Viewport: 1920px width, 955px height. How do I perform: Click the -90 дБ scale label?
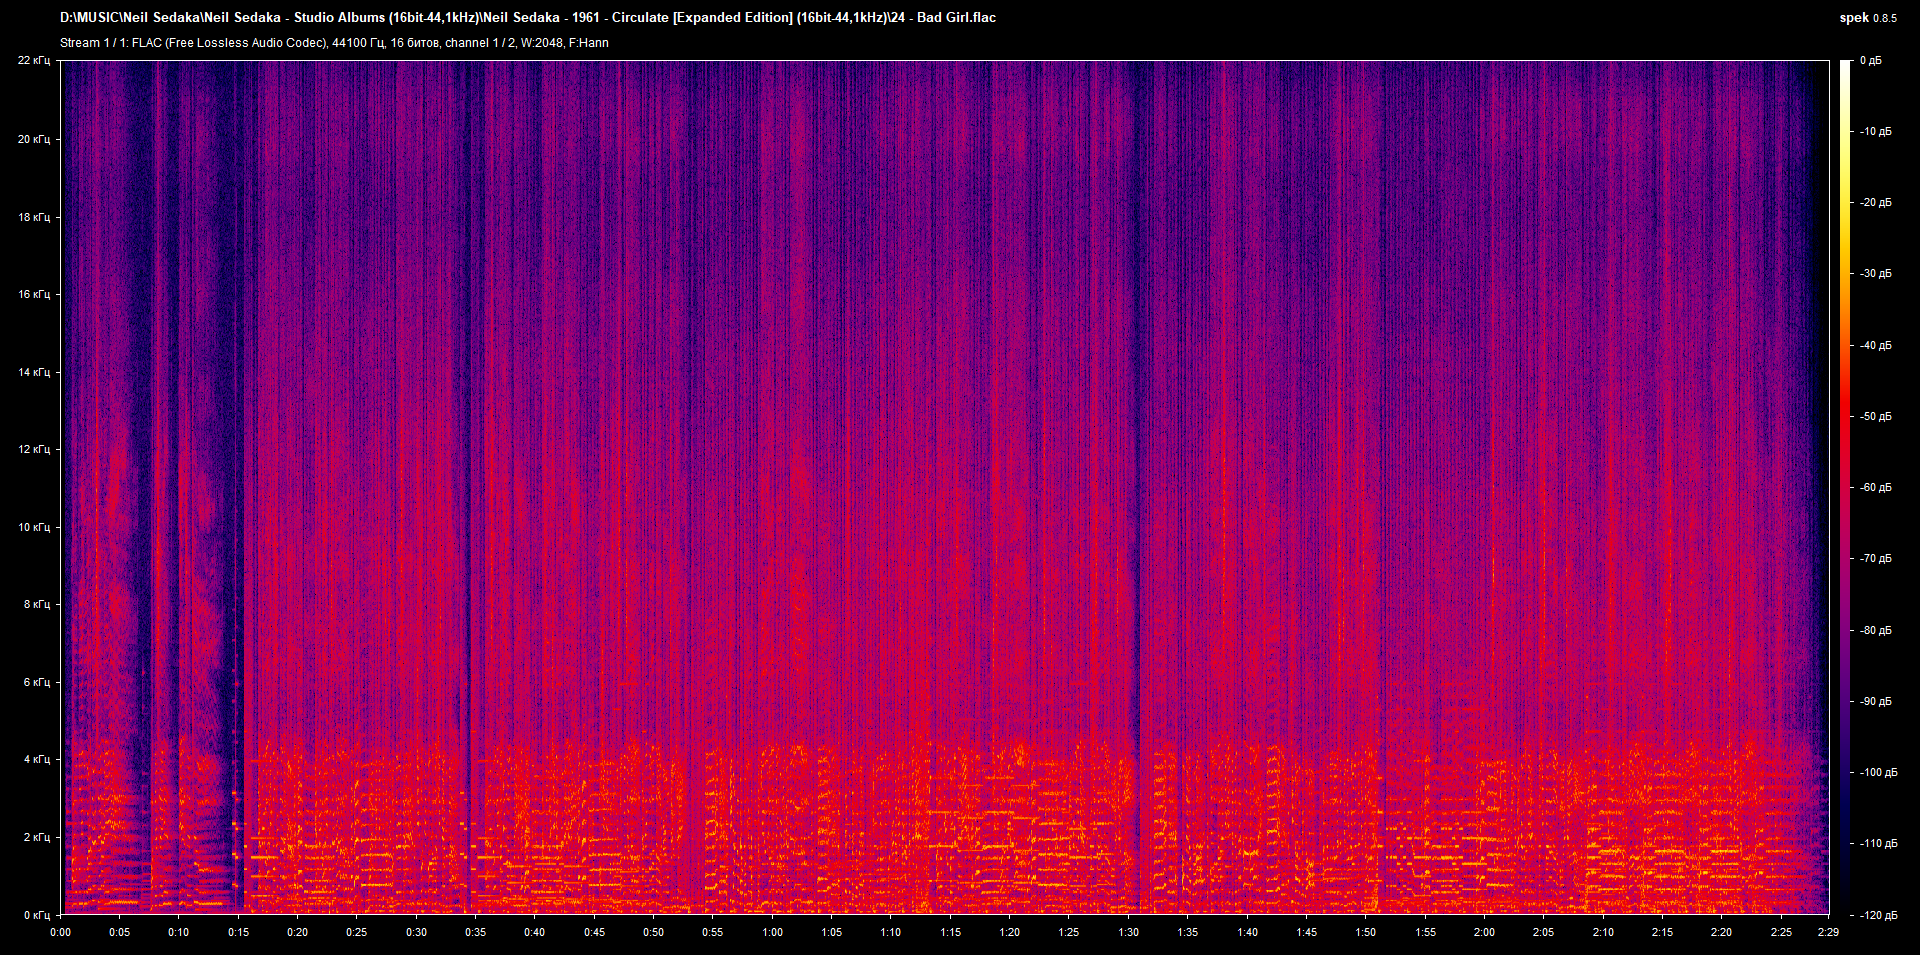pyautogui.click(x=1875, y=701)
